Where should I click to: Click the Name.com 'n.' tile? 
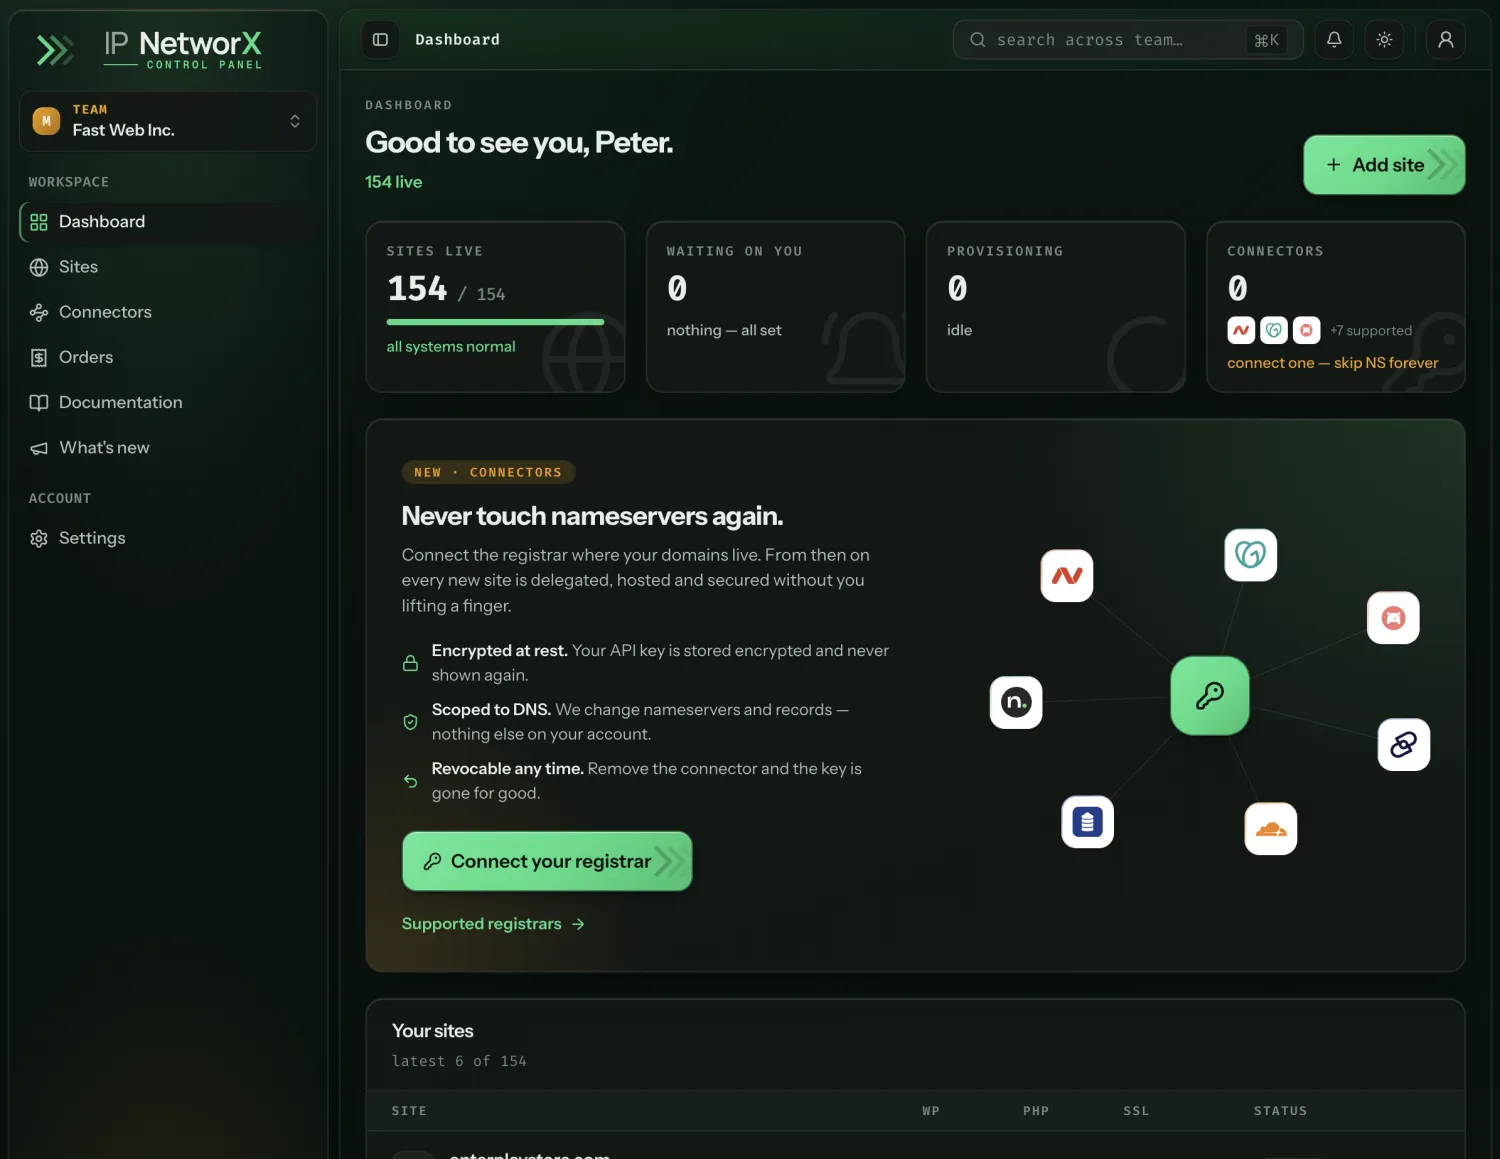[1016, 702]
